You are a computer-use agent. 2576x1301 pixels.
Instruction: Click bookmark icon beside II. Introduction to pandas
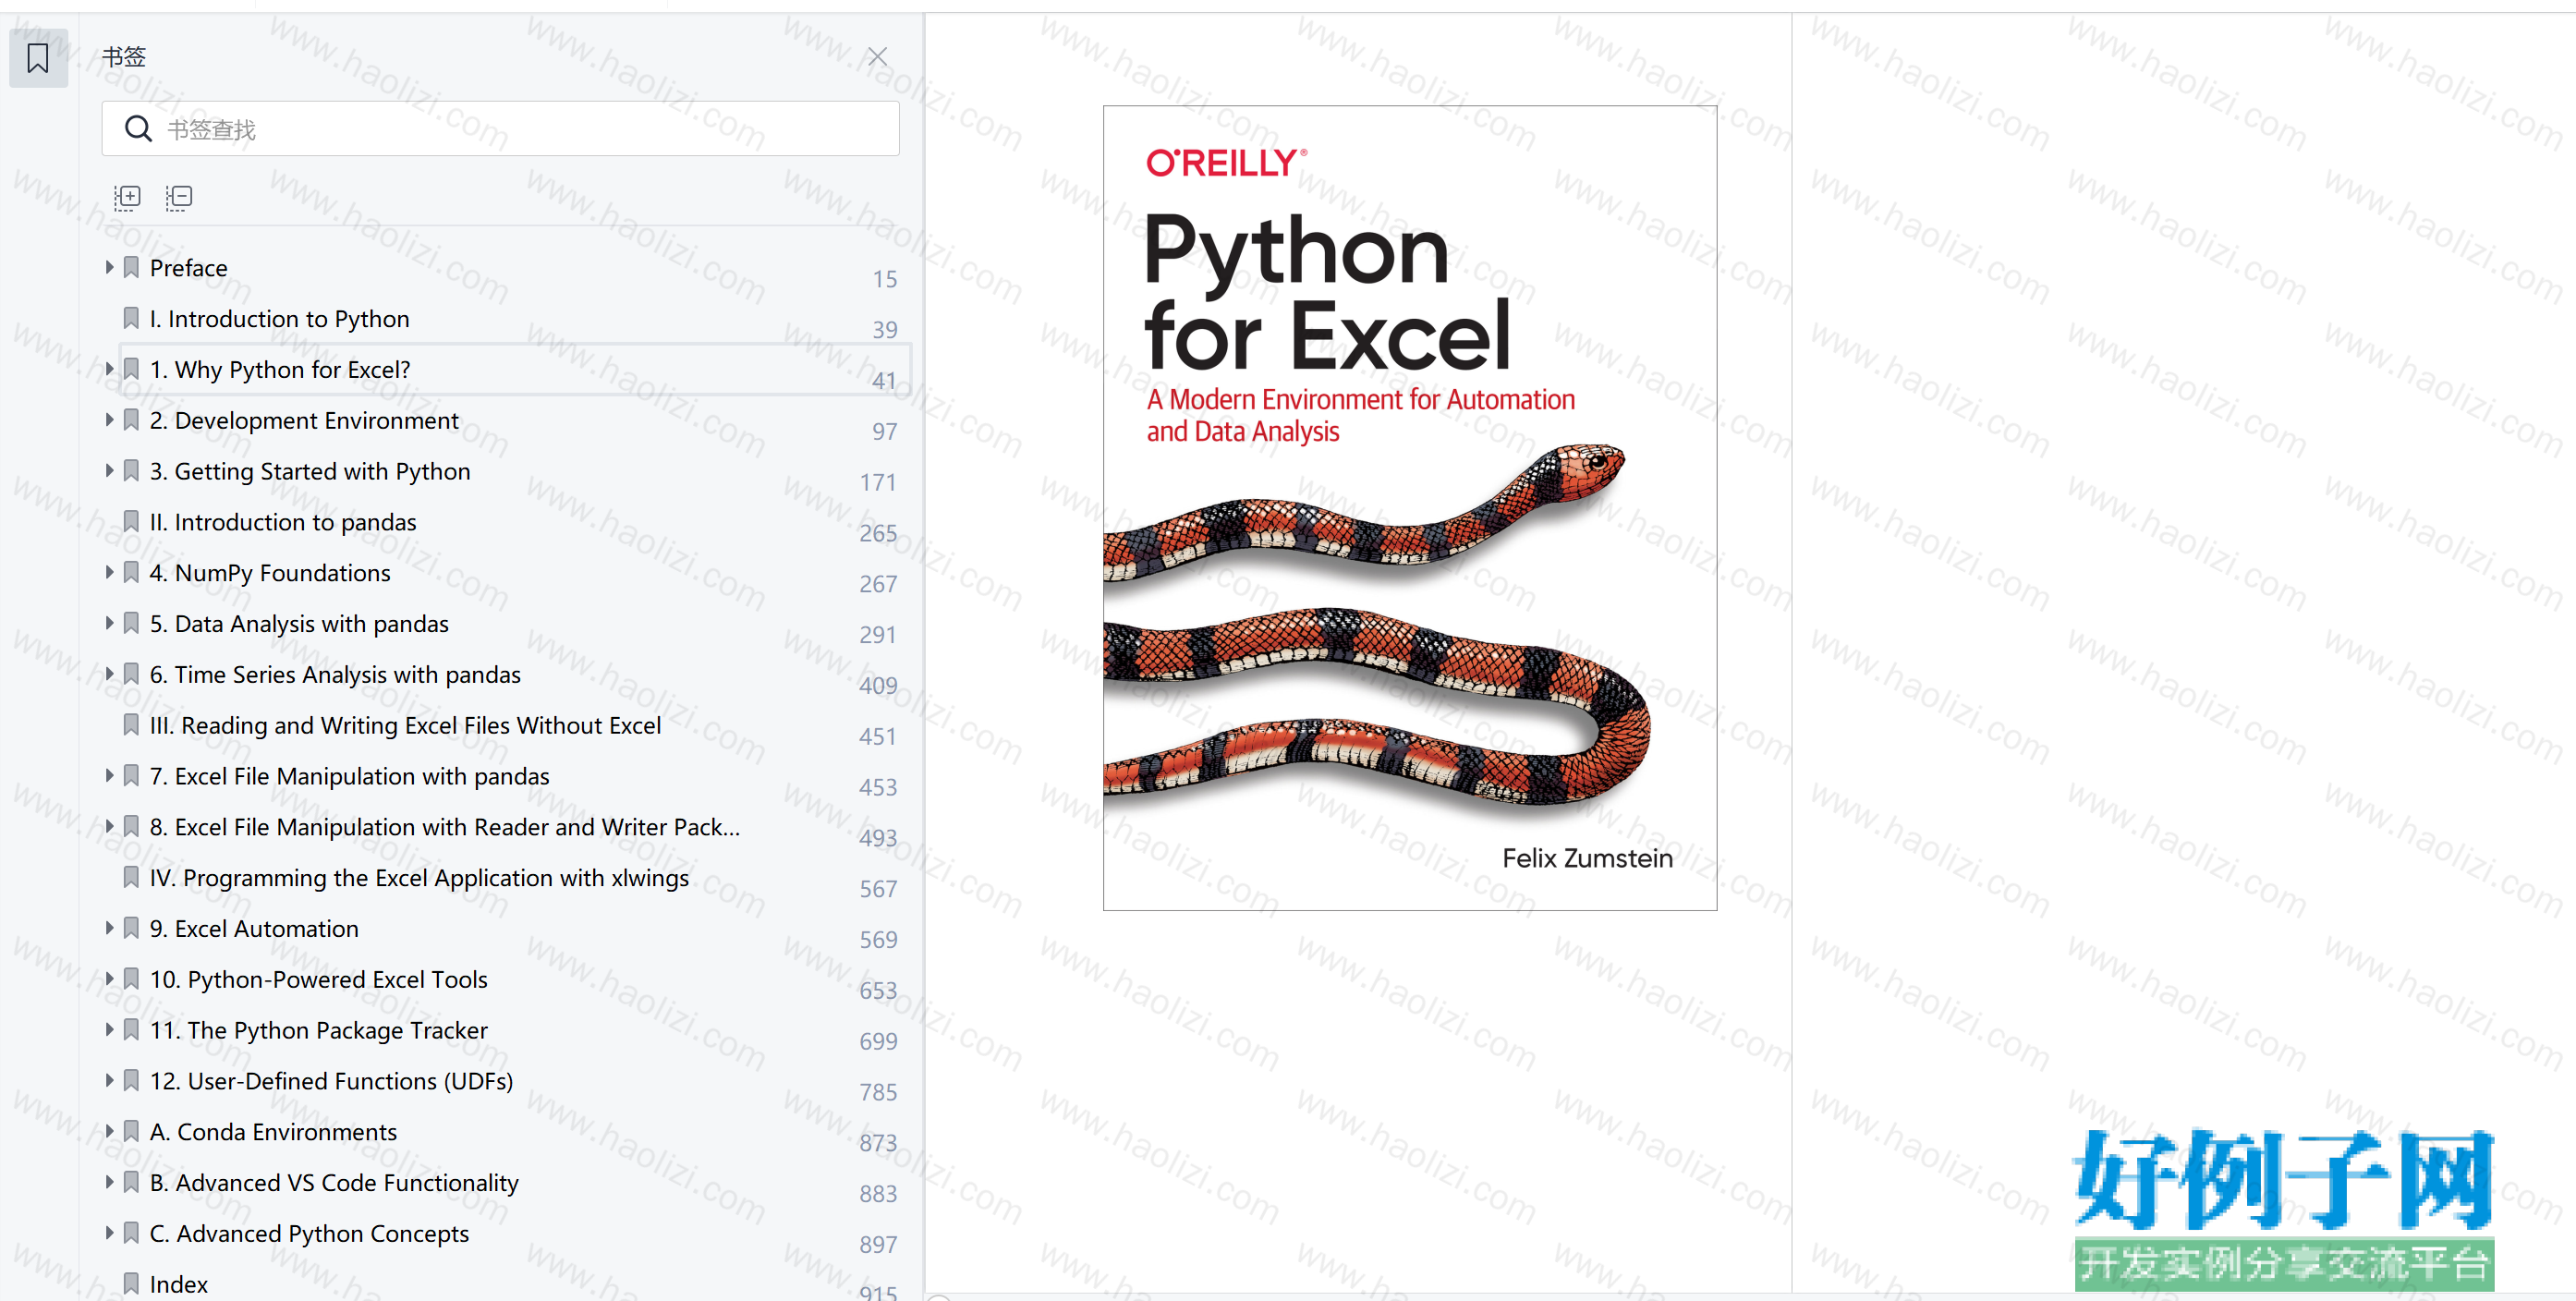point(131,521)
